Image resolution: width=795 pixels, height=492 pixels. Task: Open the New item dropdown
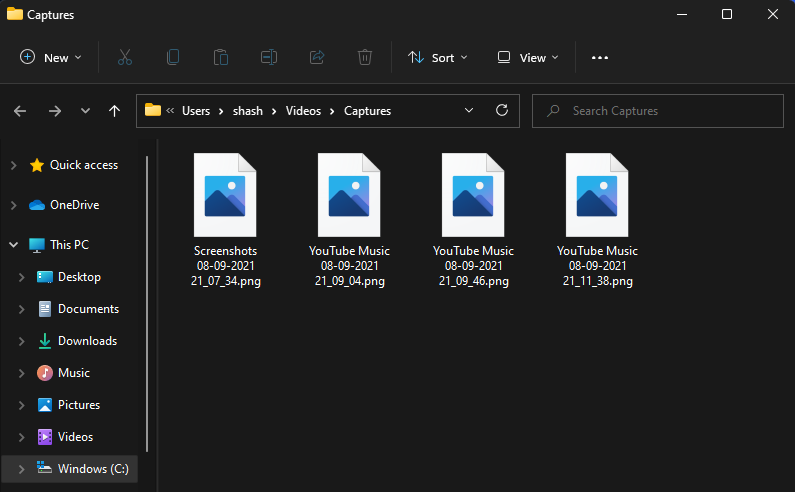pos(51,58)
